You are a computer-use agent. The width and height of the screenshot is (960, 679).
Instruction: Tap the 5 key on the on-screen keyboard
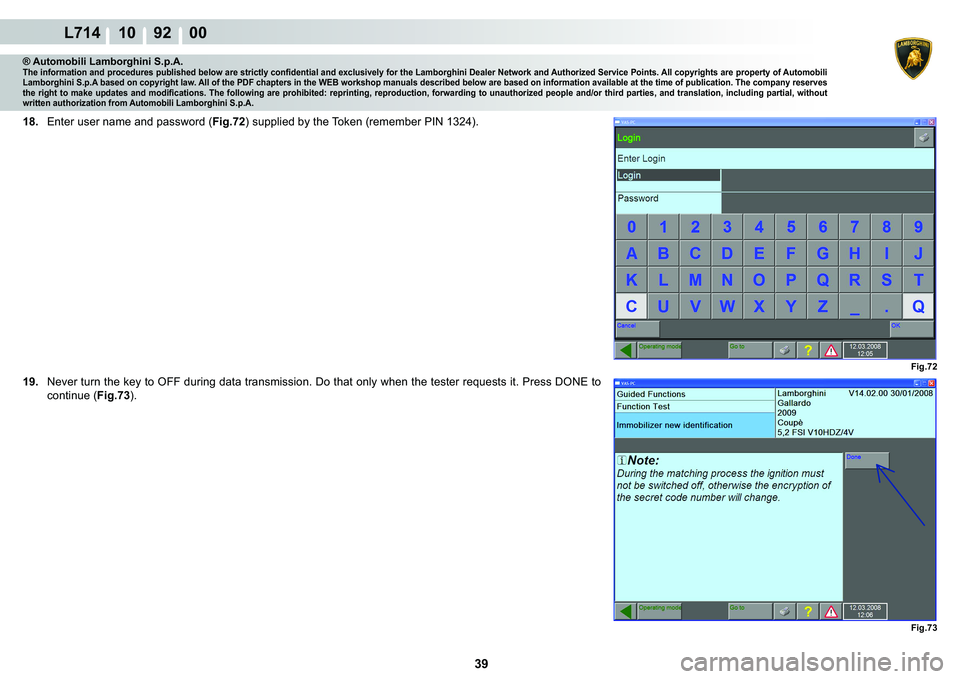791,227
